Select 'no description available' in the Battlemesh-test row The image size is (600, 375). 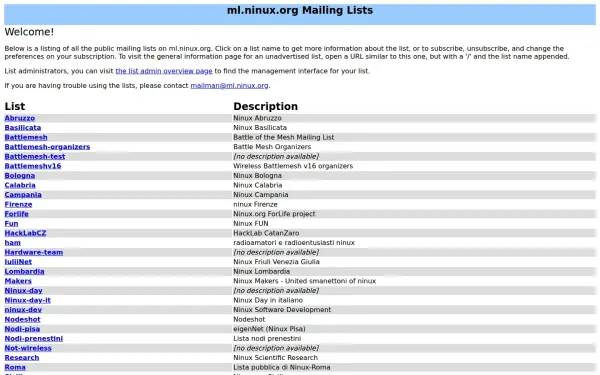(x=276, y=157)
